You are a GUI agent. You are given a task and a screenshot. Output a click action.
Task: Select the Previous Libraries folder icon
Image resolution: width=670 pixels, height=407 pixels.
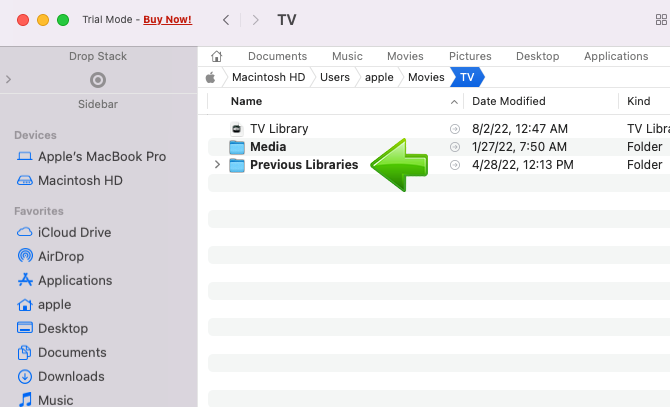(x=237, y=165)
